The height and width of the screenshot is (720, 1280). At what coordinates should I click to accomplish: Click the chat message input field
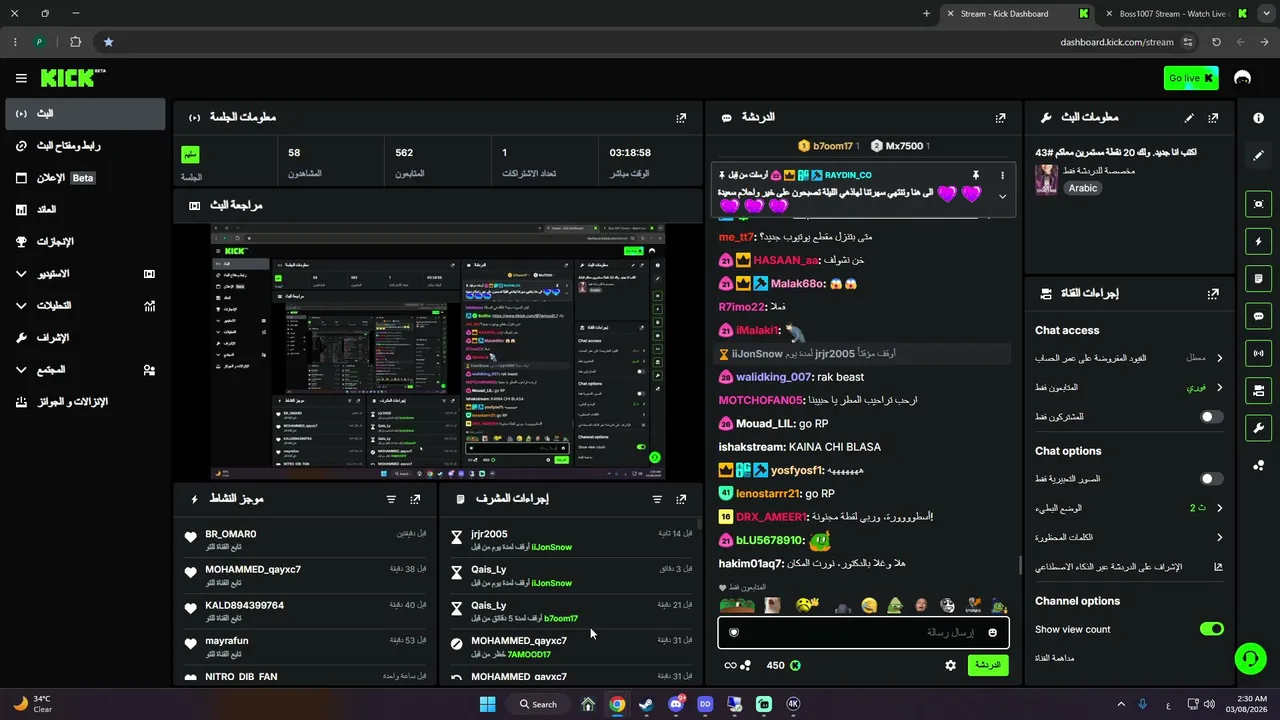coord(863,632)
